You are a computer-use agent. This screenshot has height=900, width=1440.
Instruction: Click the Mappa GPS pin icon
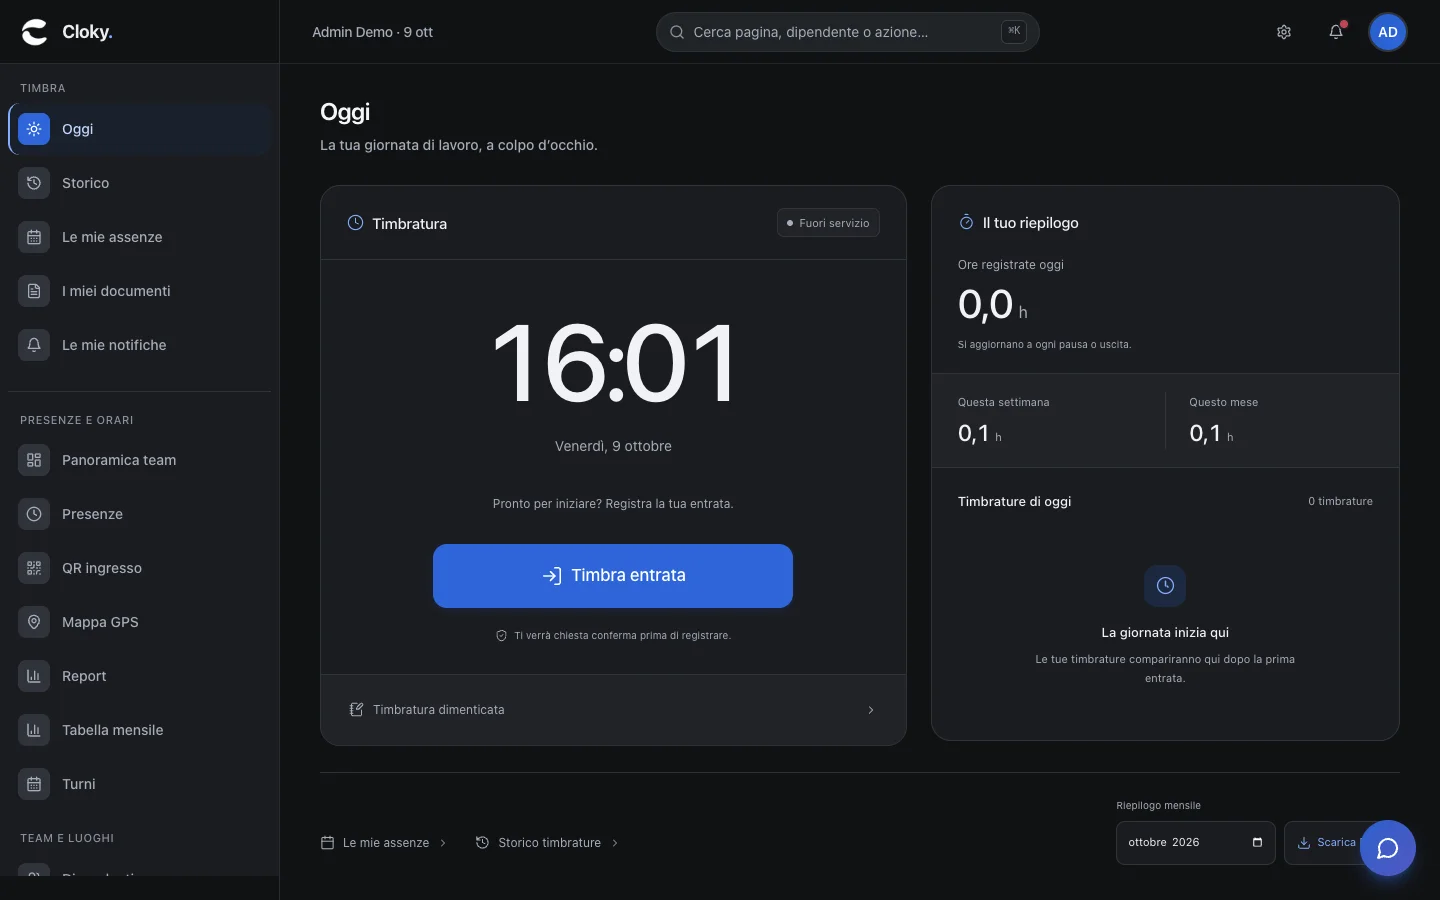34,622
